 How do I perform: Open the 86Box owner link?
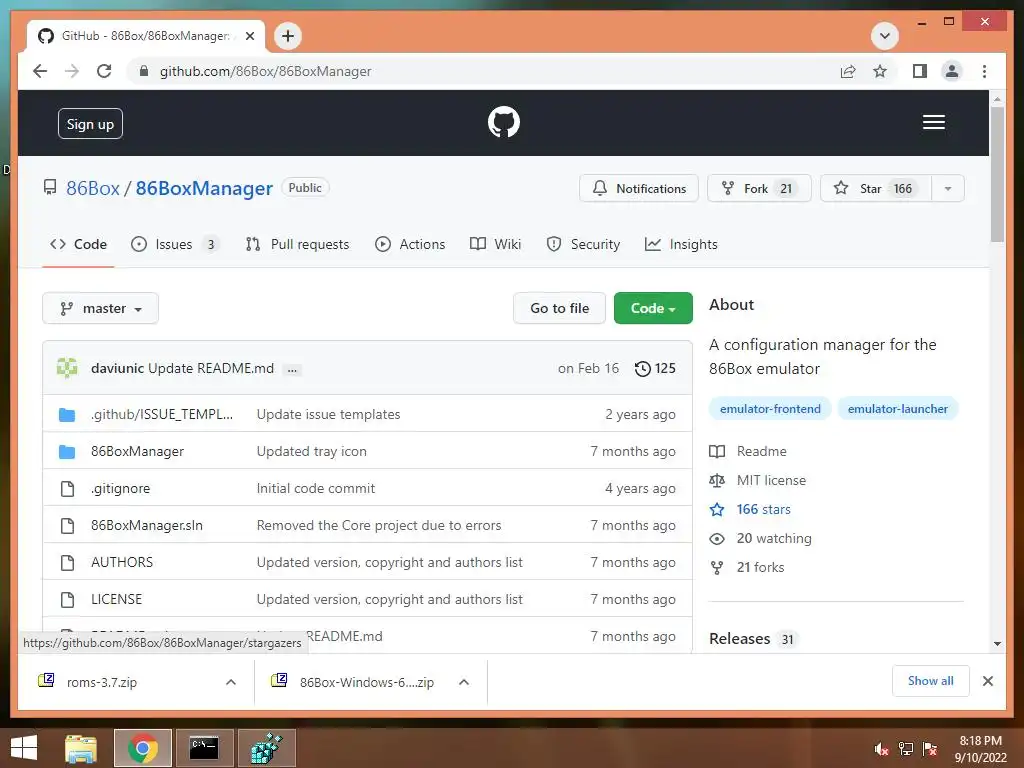(93, 188)
